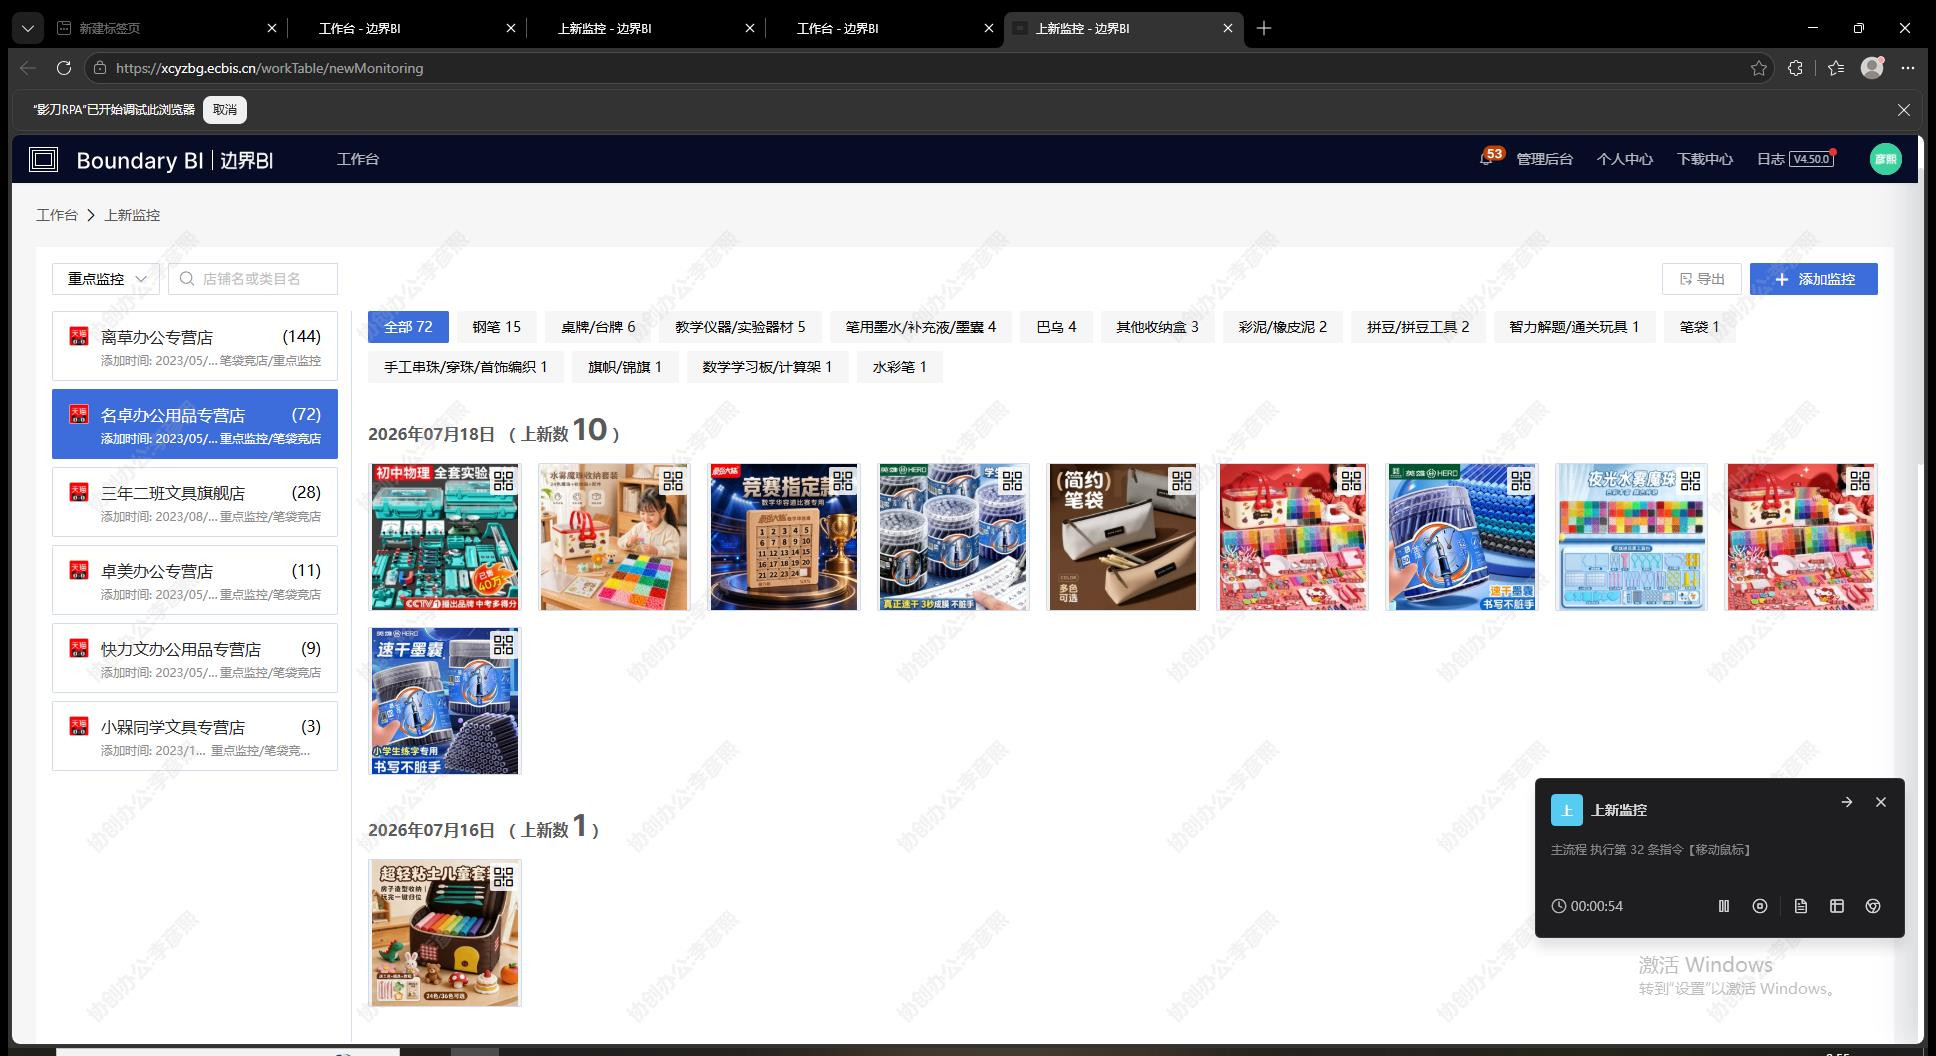Refresh the current page

pos(64,68)
